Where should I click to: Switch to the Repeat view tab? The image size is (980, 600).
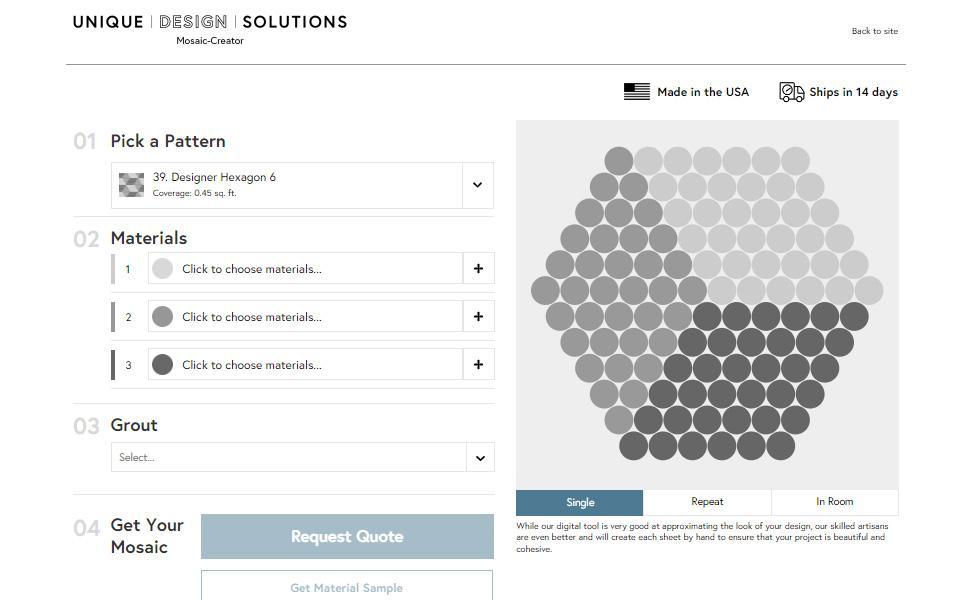707,502
